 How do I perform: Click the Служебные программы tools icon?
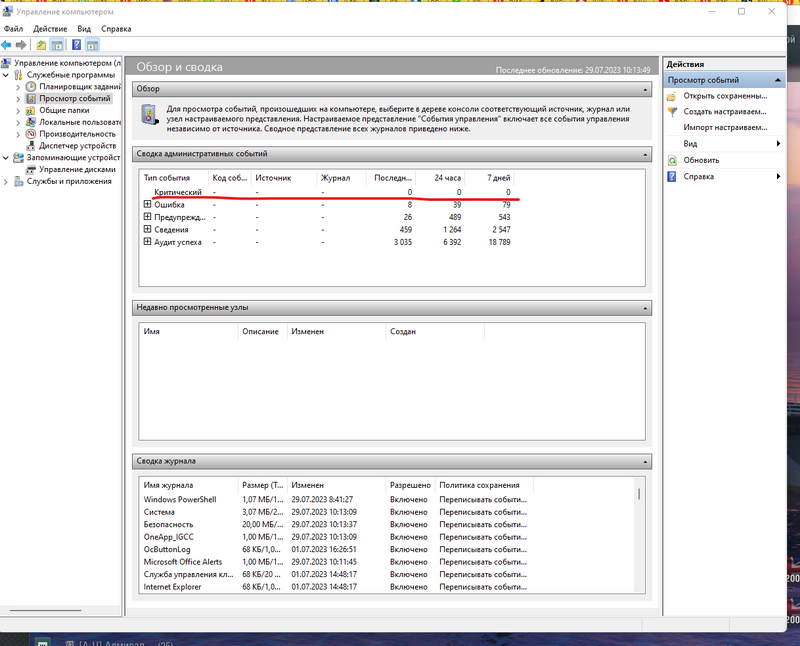(x=18, y=75)
